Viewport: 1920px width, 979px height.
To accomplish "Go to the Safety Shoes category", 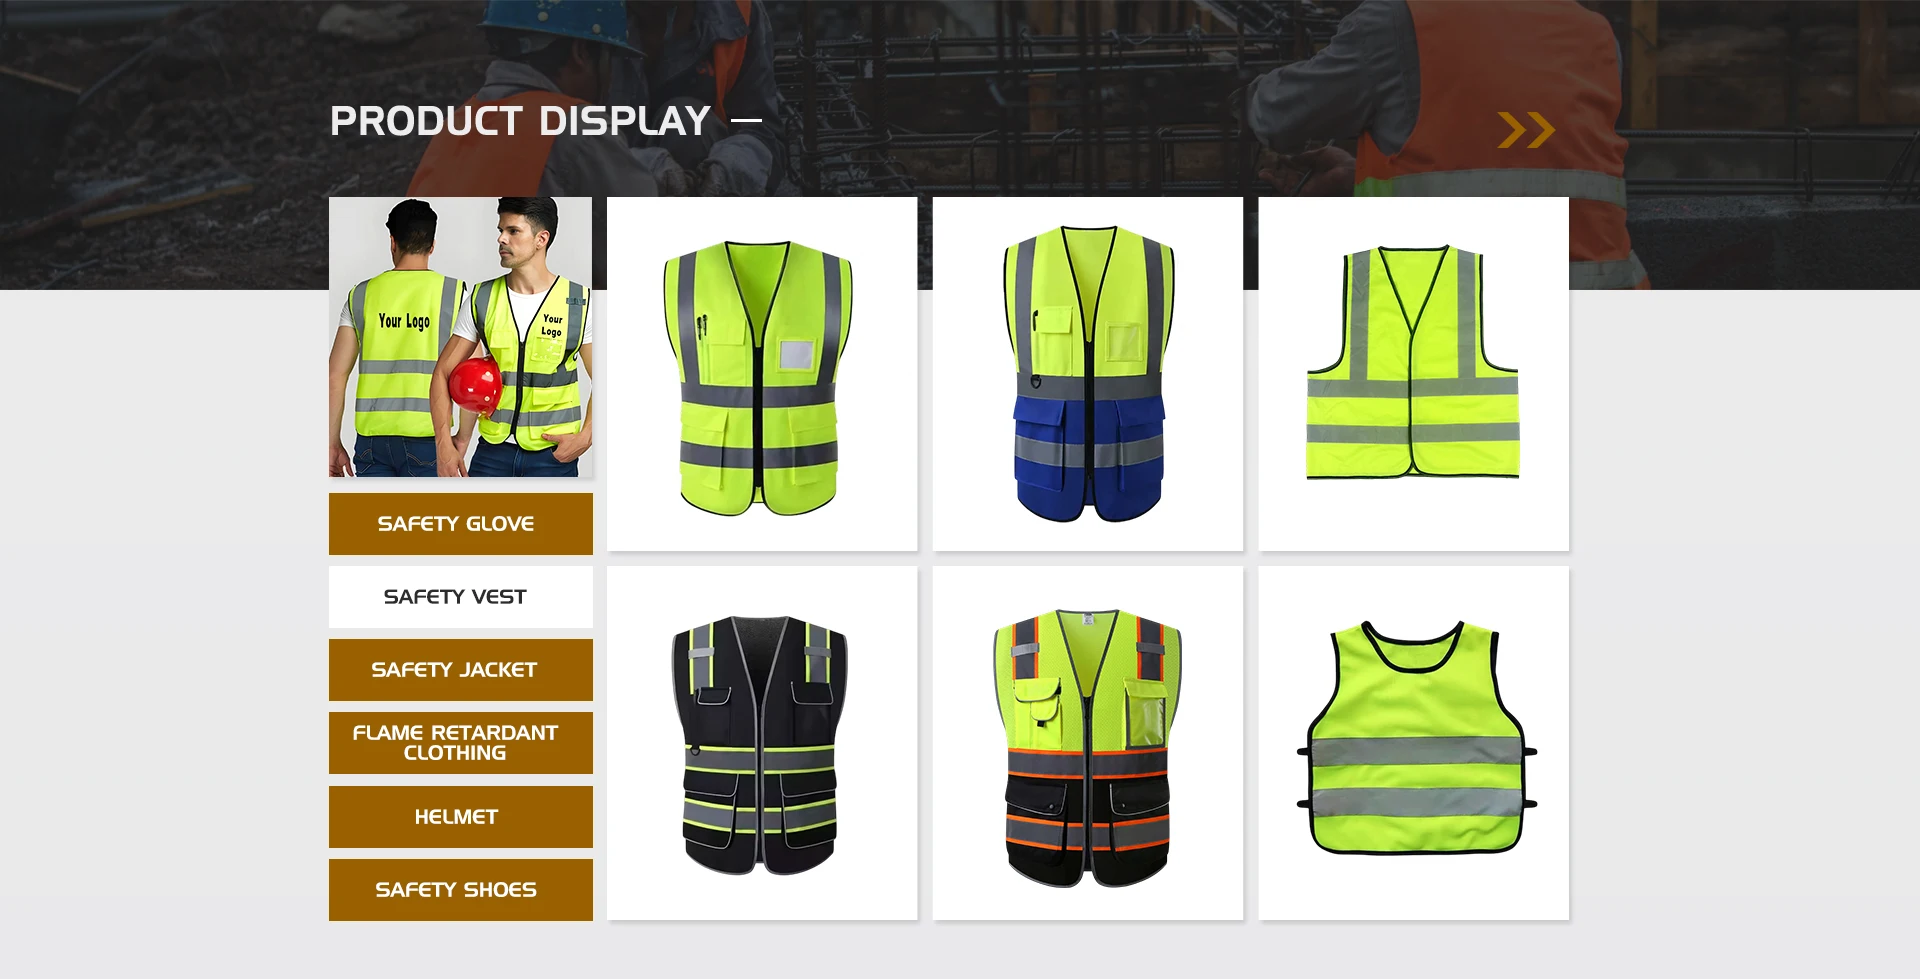I will (460, 890).
